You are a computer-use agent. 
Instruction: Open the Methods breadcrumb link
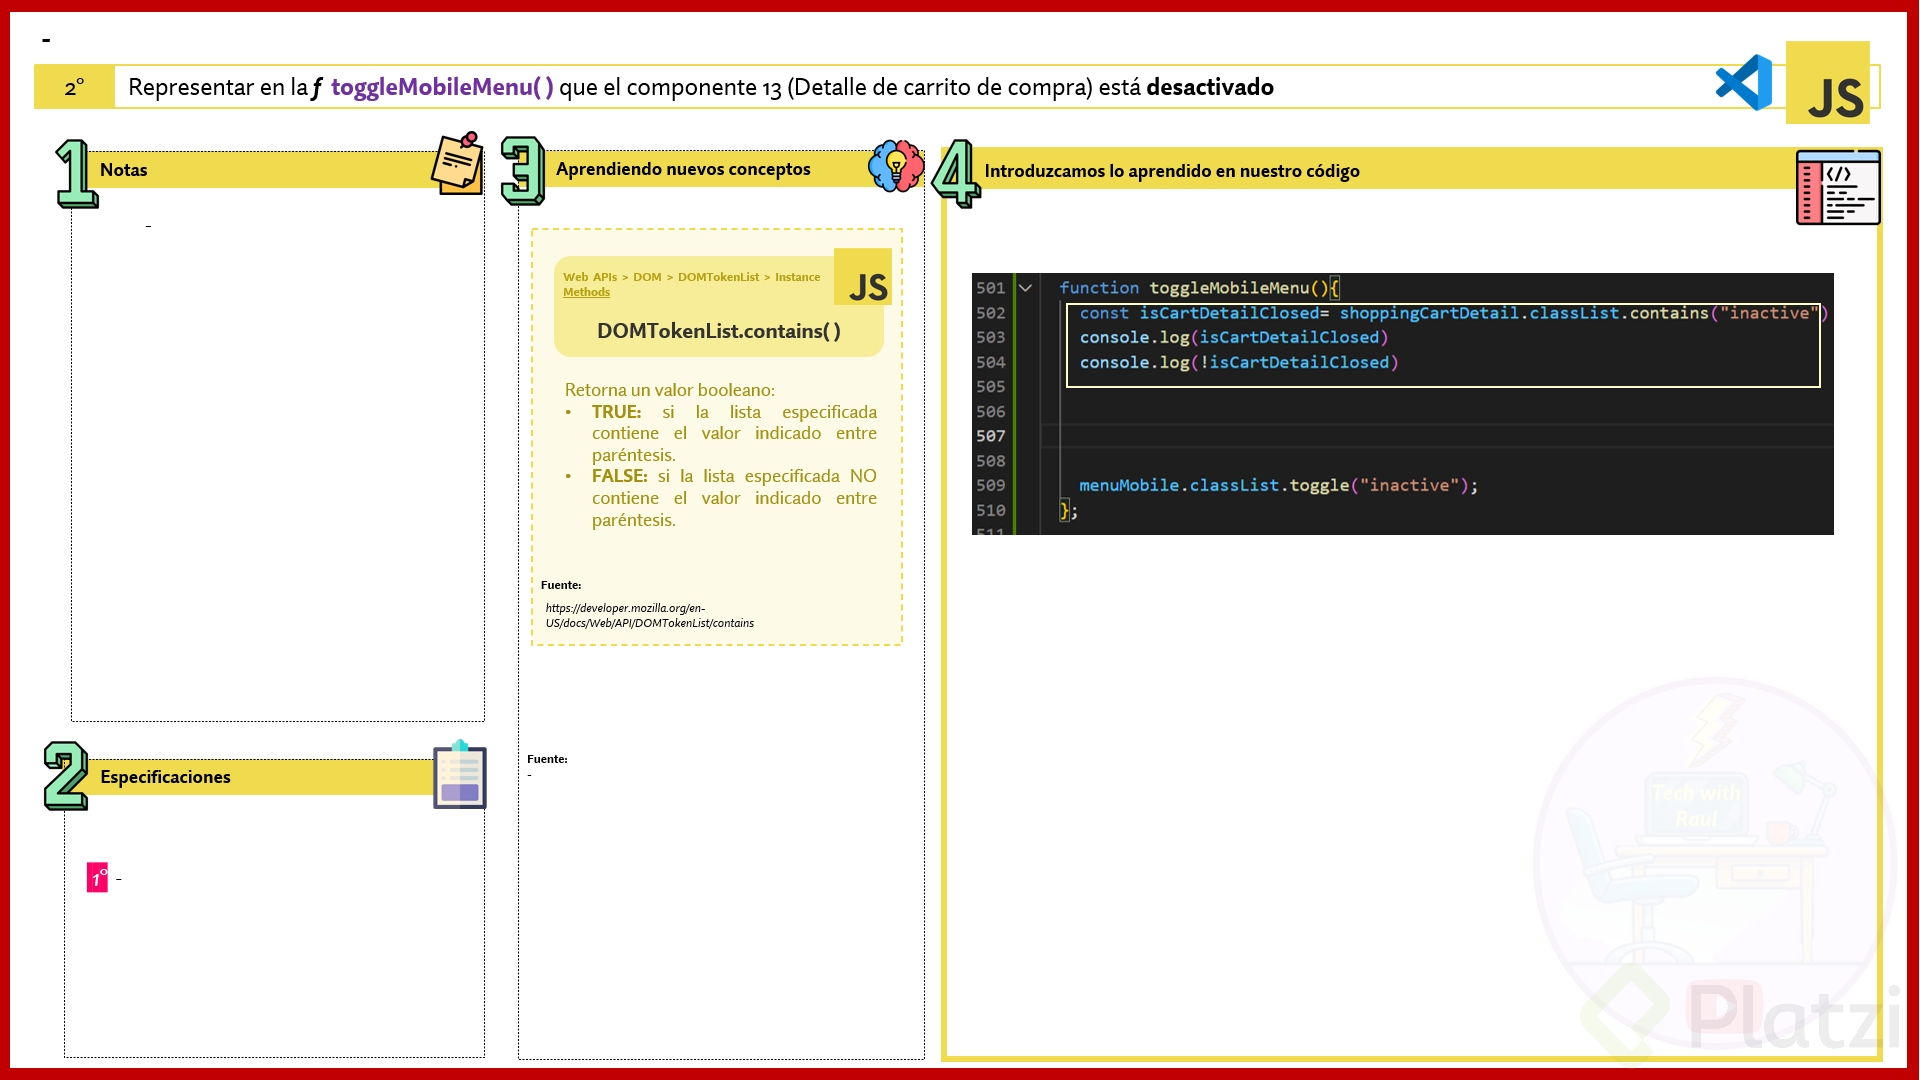pos(586,293)
